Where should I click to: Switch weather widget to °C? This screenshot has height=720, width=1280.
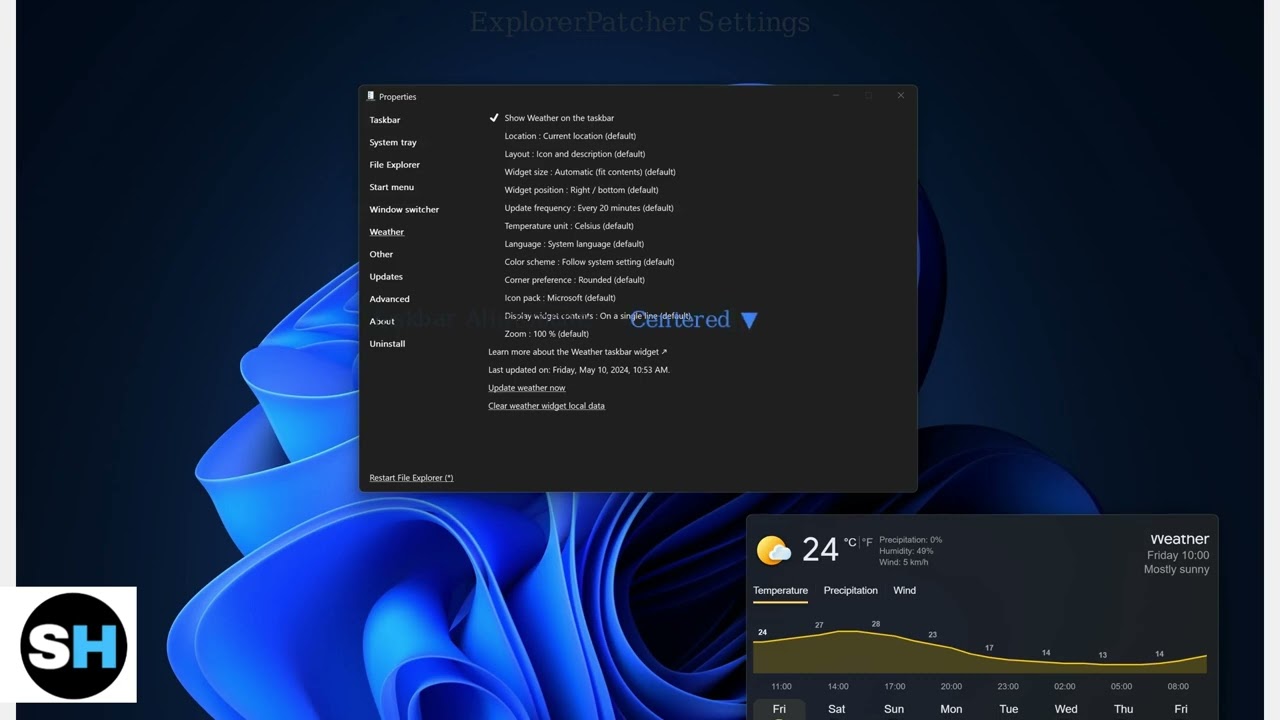click(850, 542)
